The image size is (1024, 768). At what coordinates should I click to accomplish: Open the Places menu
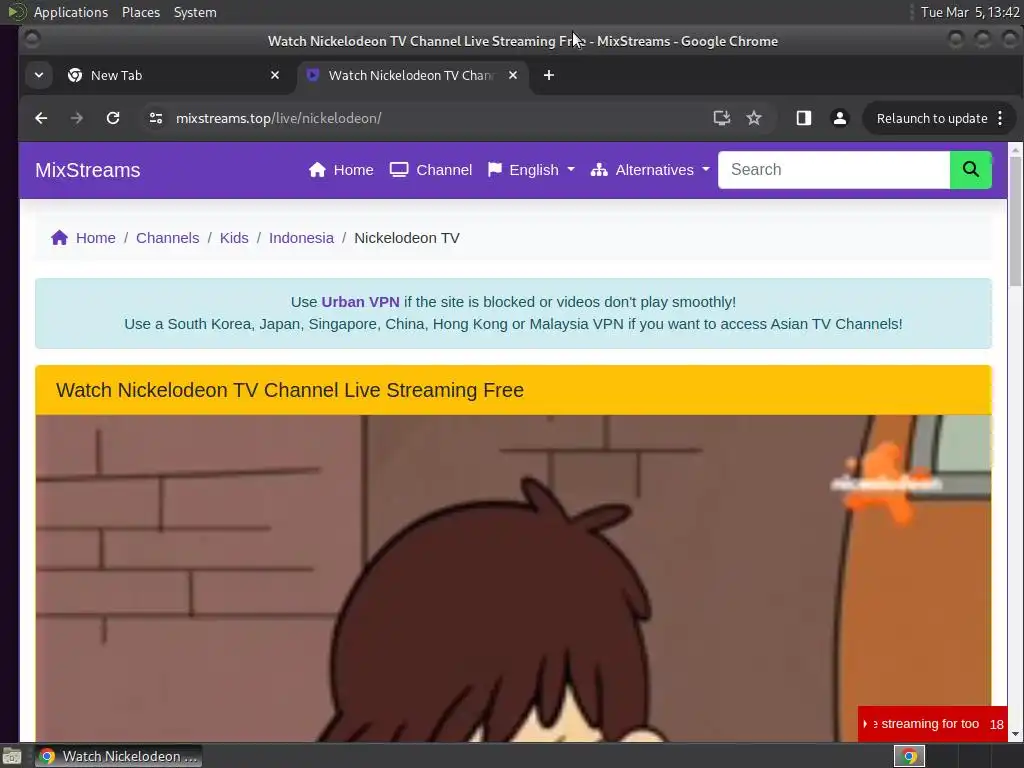(140, 12)
